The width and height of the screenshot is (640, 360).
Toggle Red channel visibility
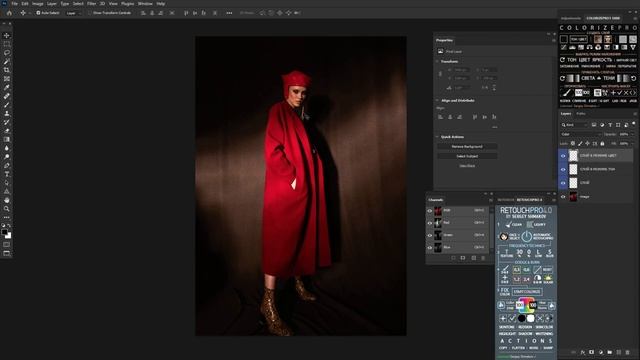point(429,223)
